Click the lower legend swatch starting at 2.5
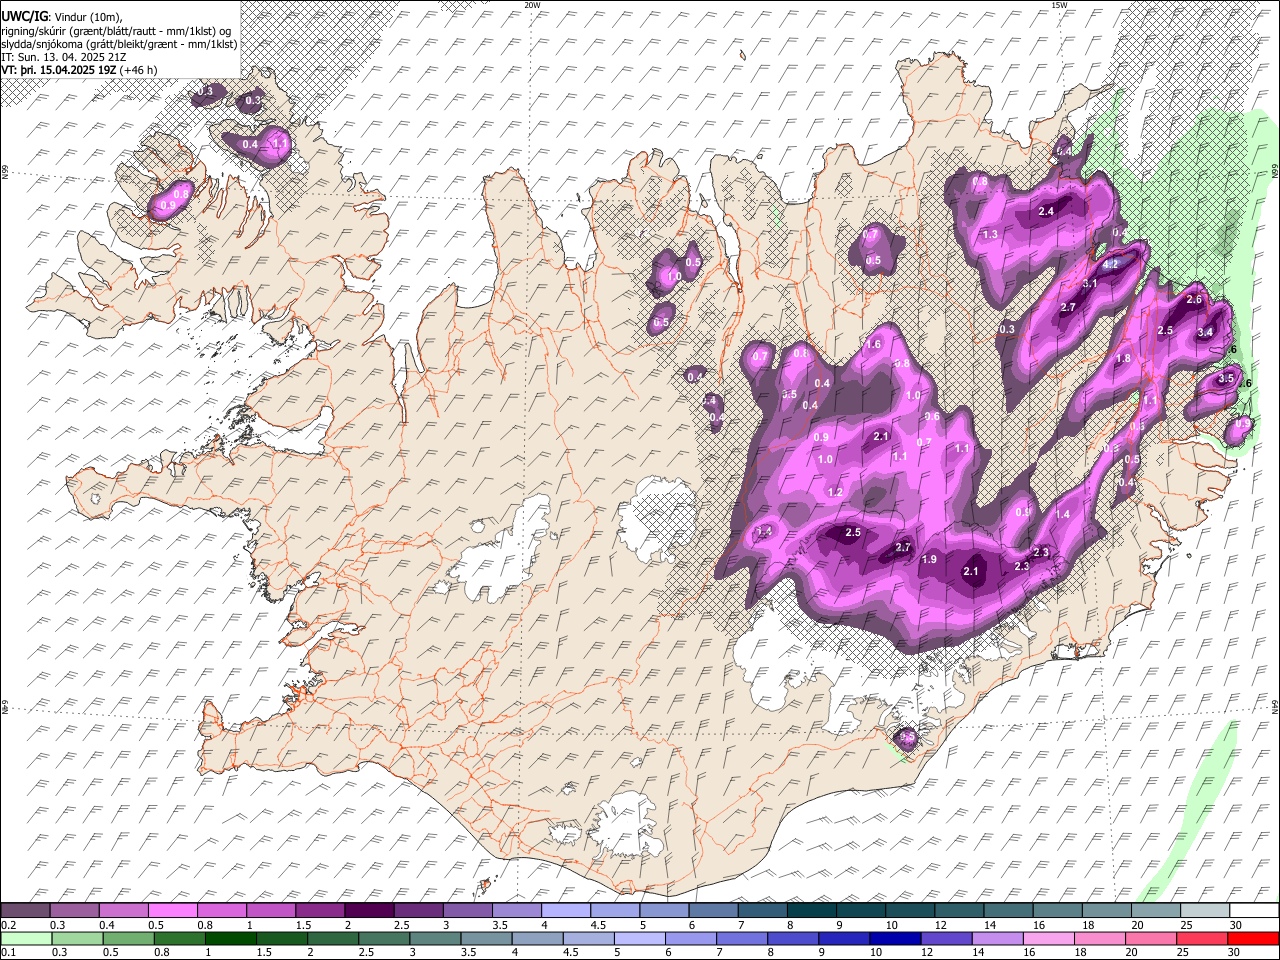1280x960 pixels. 383,938
